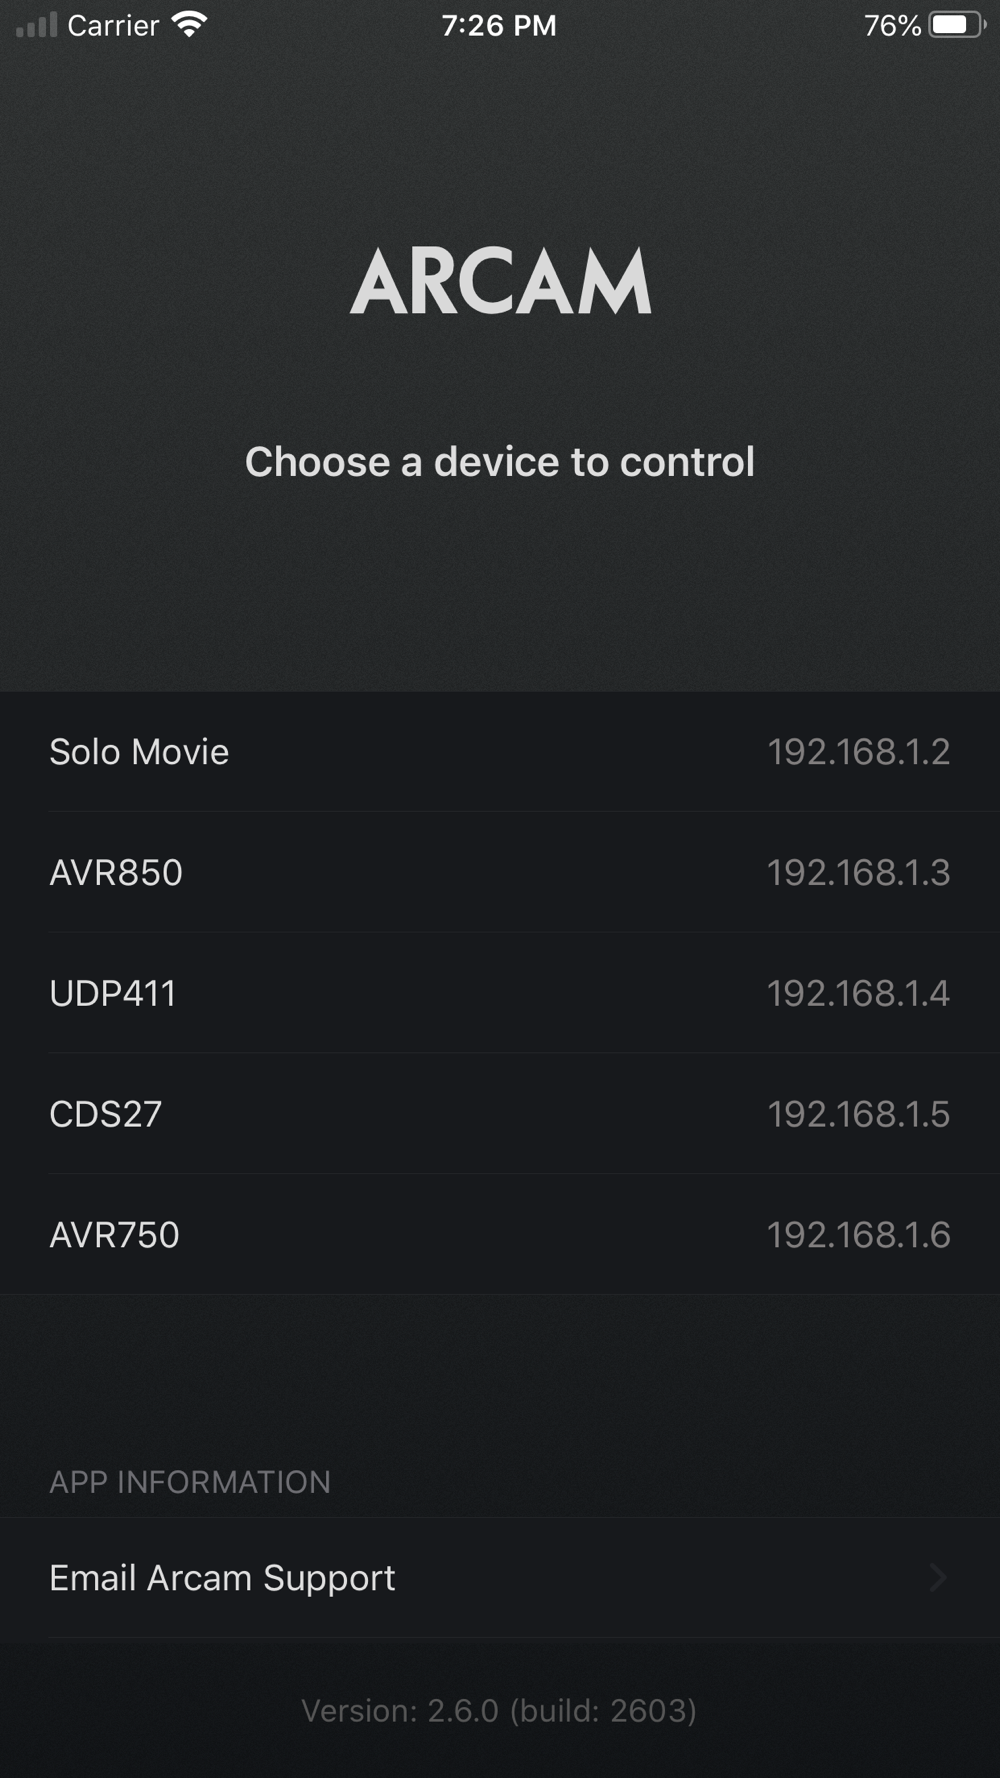1000x1778 pixels.
Task: Tap the Wi-Fi status icon
Action: [189, 25]
